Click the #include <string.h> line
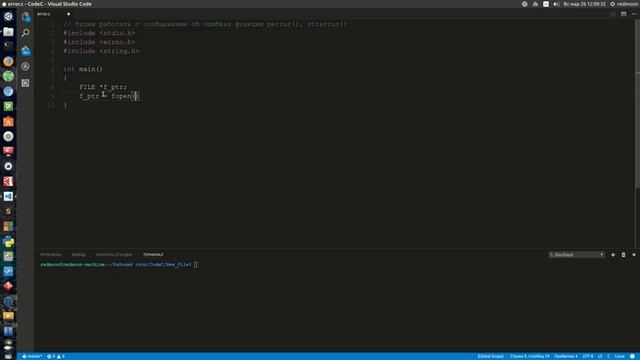The height and width of the screenshot is (360, 640). [101, 51]
